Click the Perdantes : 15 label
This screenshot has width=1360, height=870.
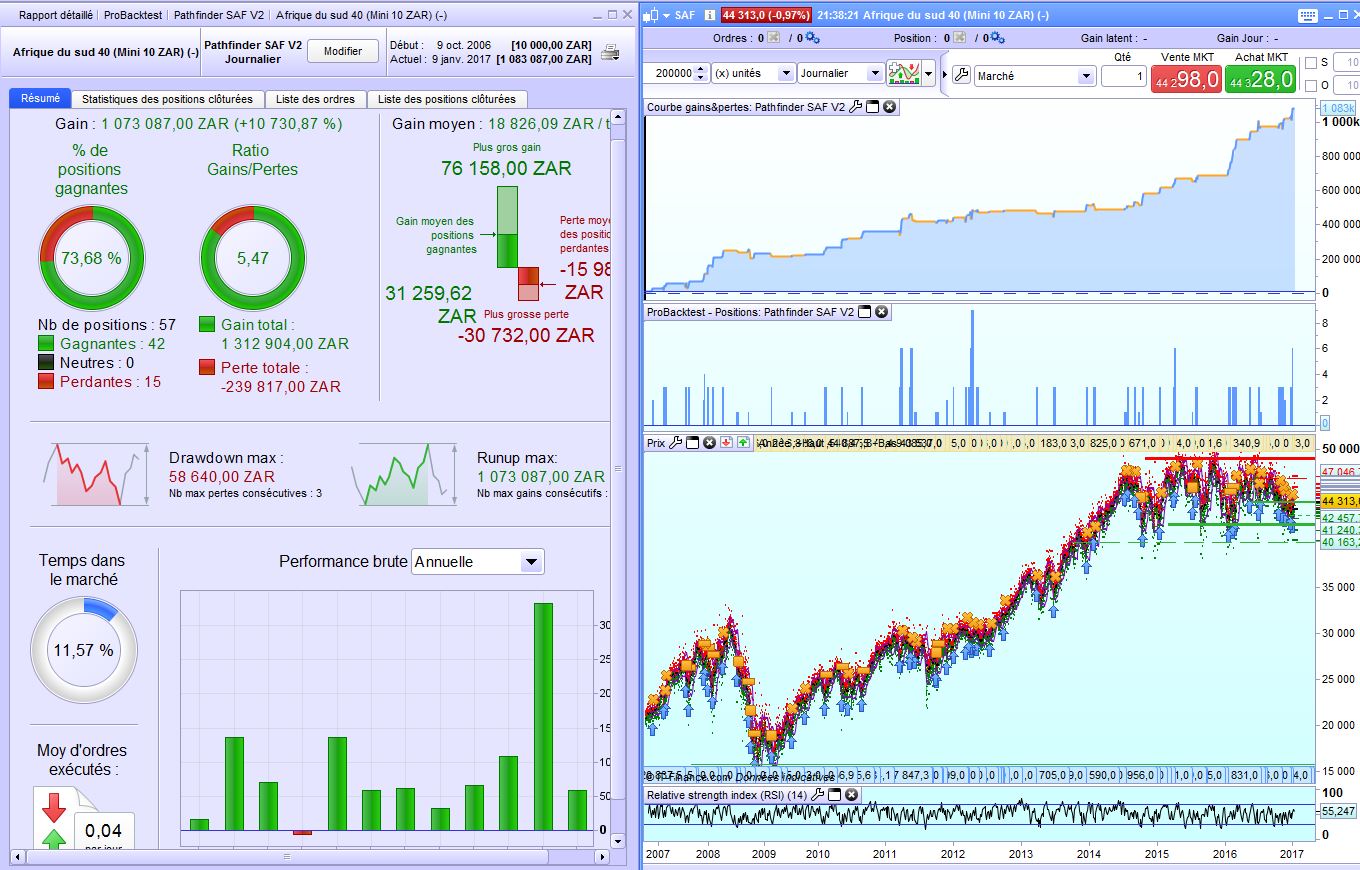(x=110, y=382)
